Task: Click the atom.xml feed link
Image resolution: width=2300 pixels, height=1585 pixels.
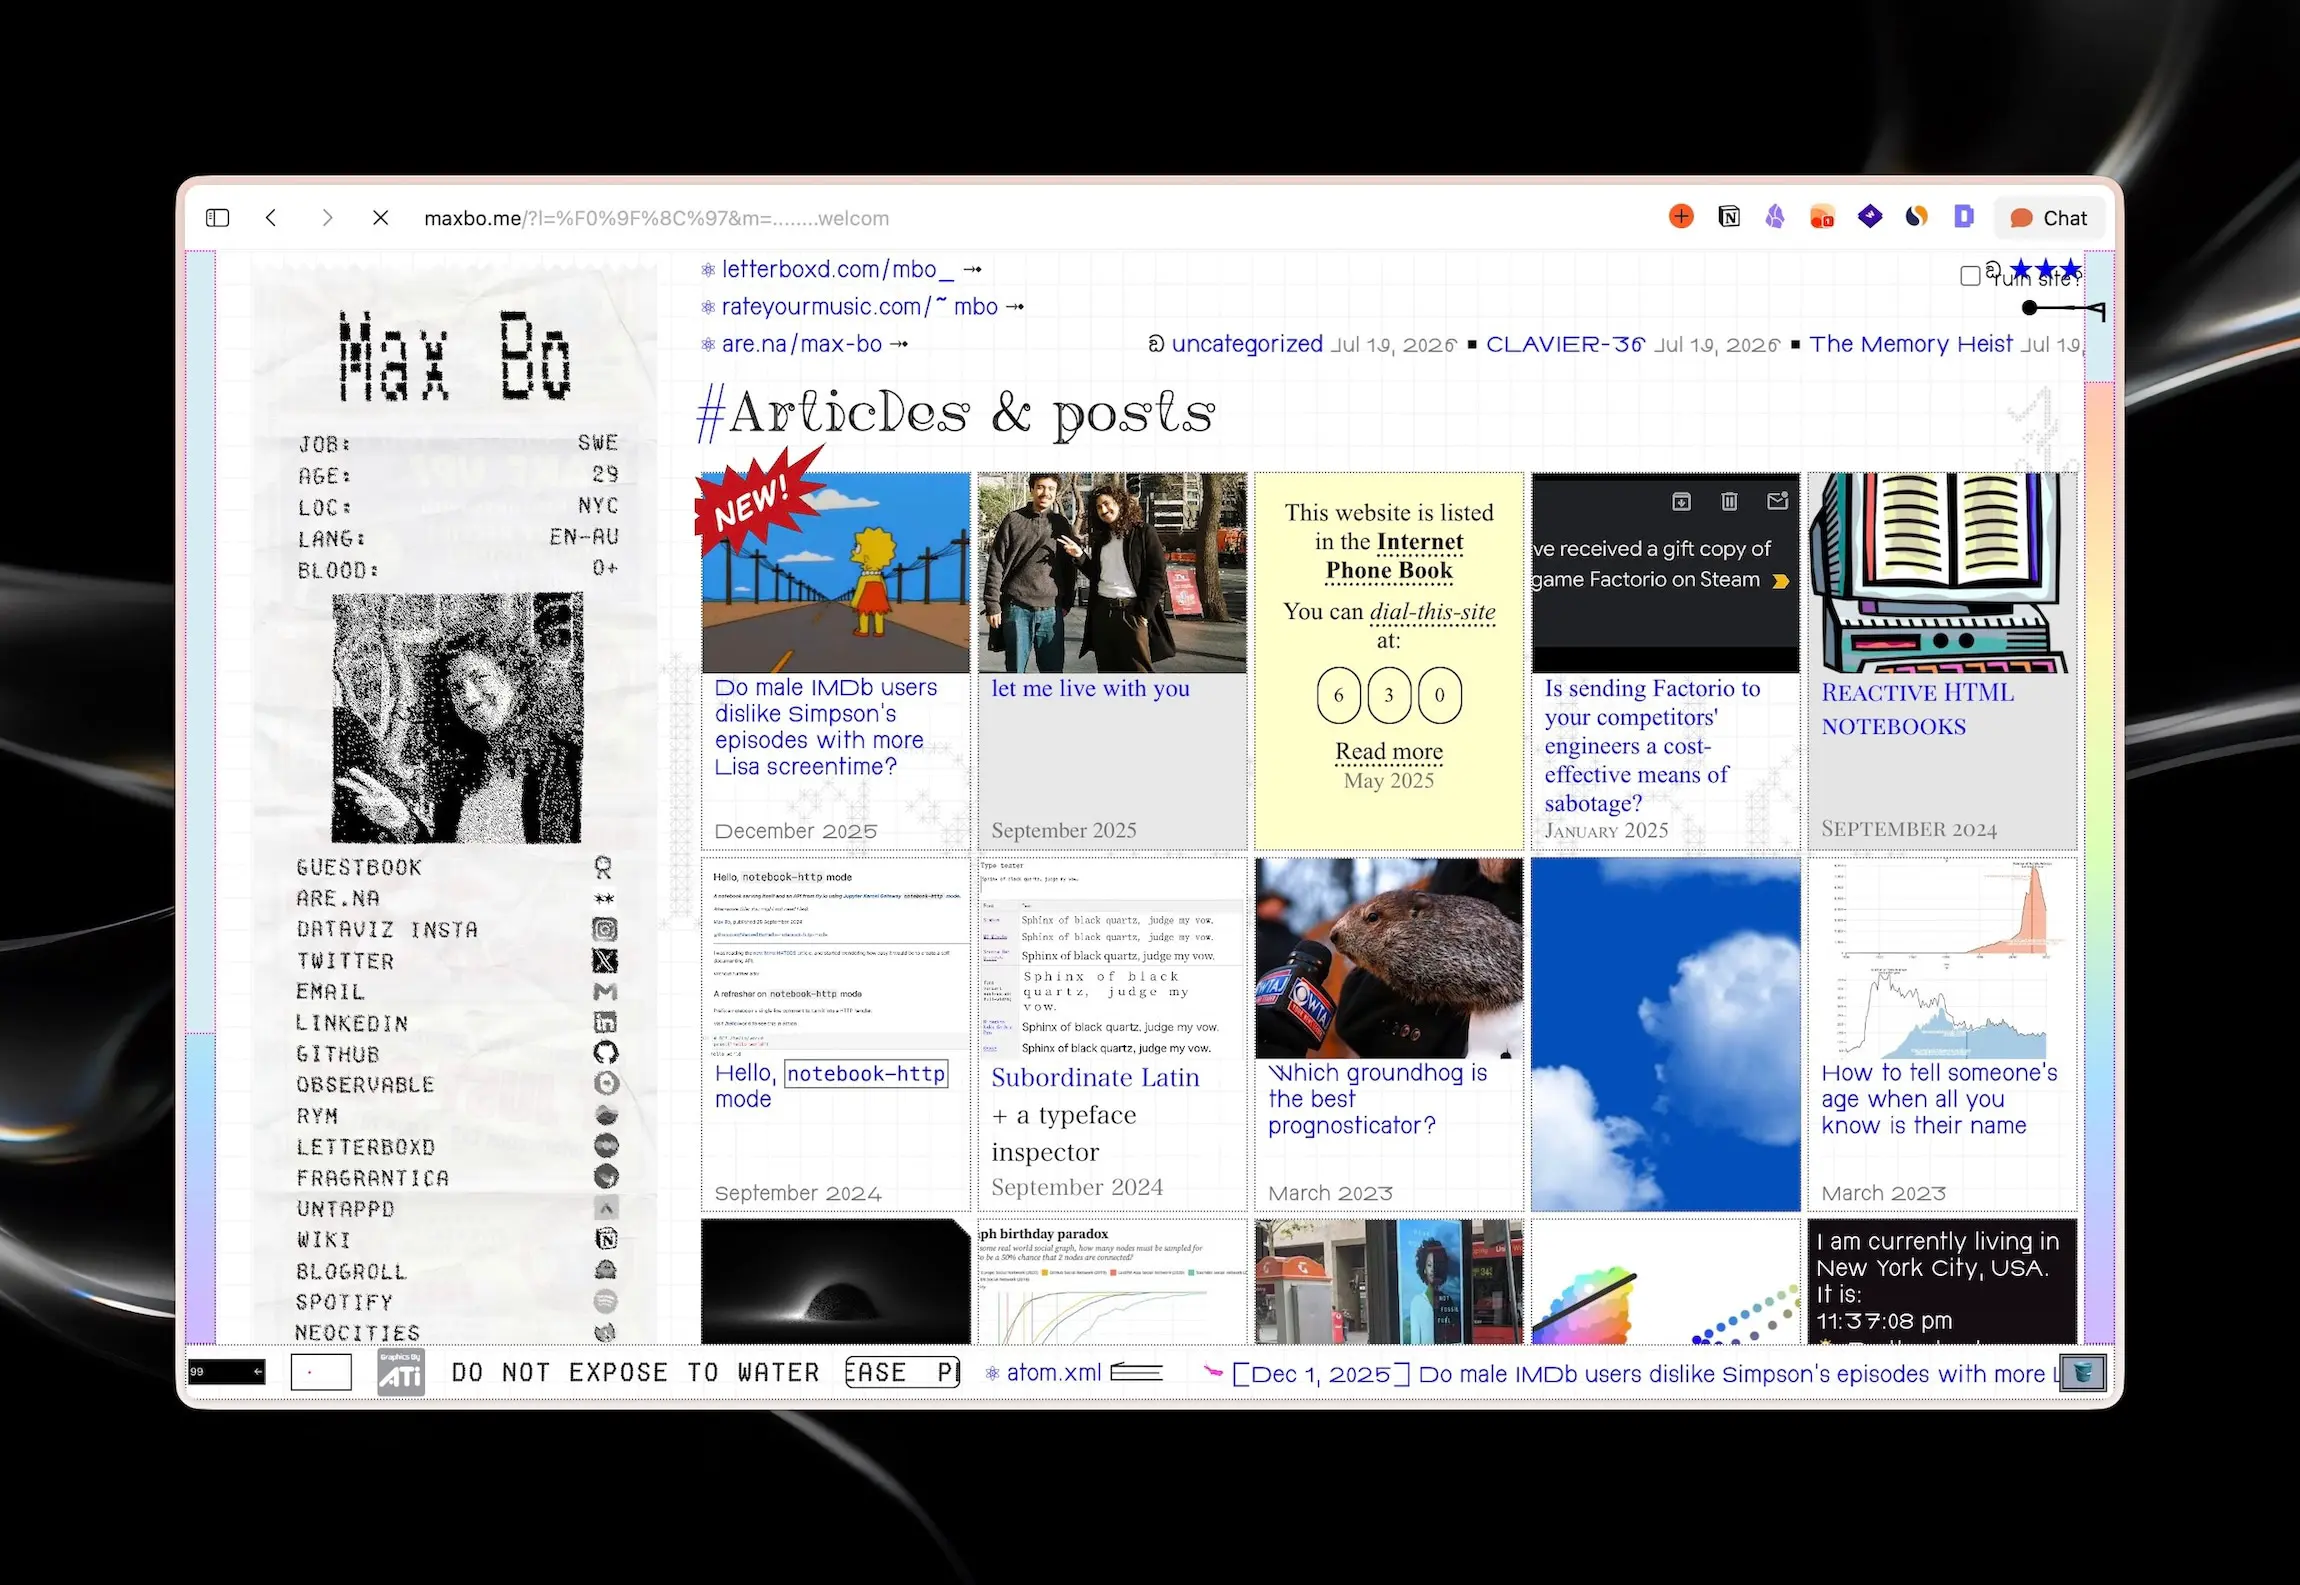Action: pyautogui.click(x=1054, y=1373)
